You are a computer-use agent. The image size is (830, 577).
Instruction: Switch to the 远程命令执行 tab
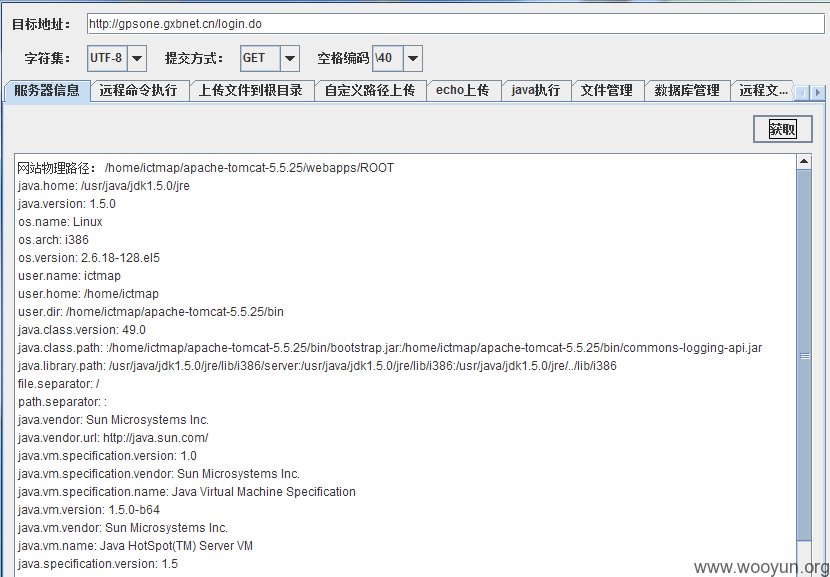[139, 91]
